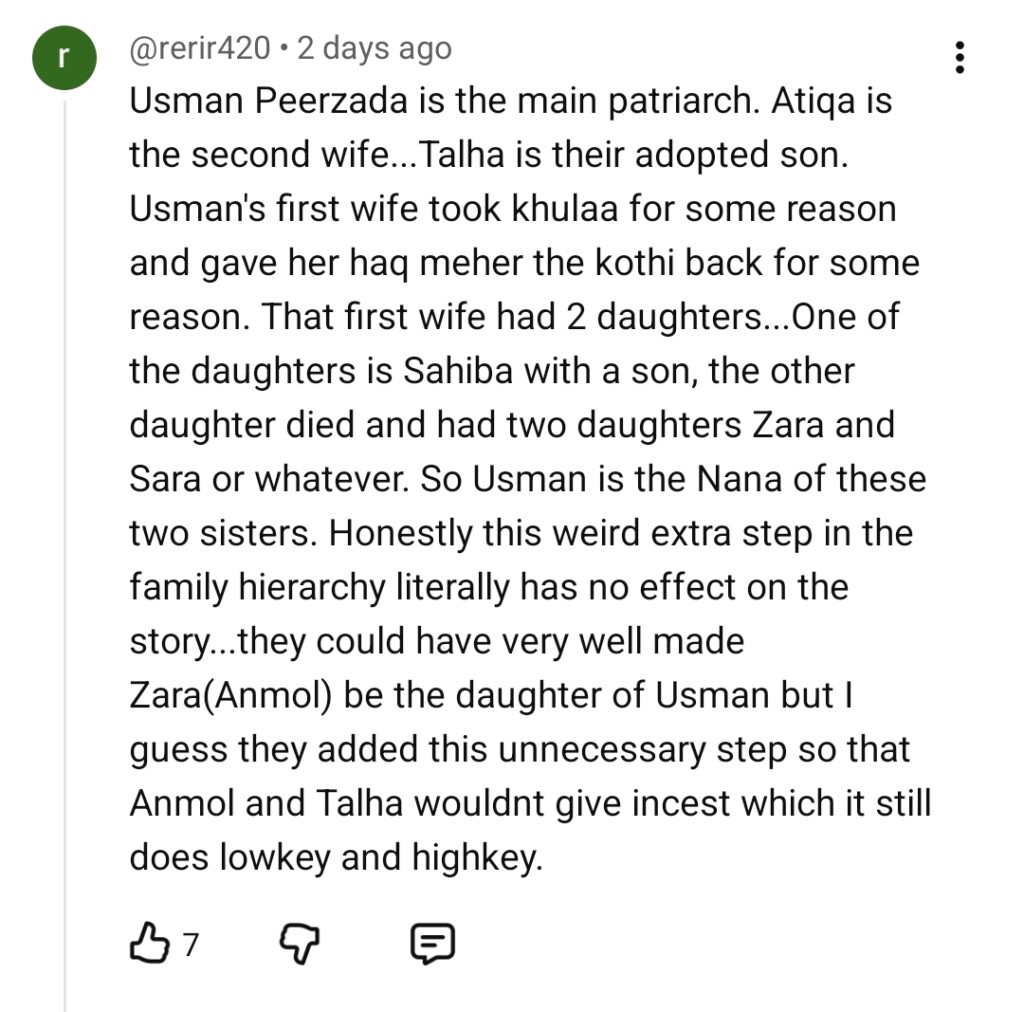
Task: Open the three-dot options menu
Action: [960, 58]
